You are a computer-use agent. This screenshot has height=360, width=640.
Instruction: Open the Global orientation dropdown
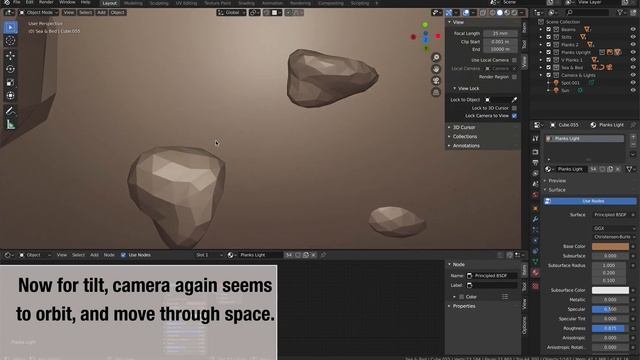click(231, 13)
